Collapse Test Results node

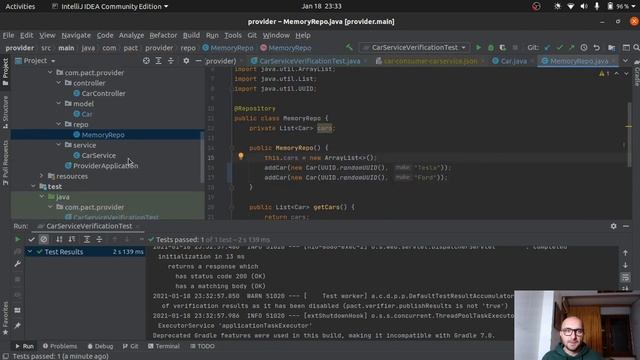click(30, 252)
